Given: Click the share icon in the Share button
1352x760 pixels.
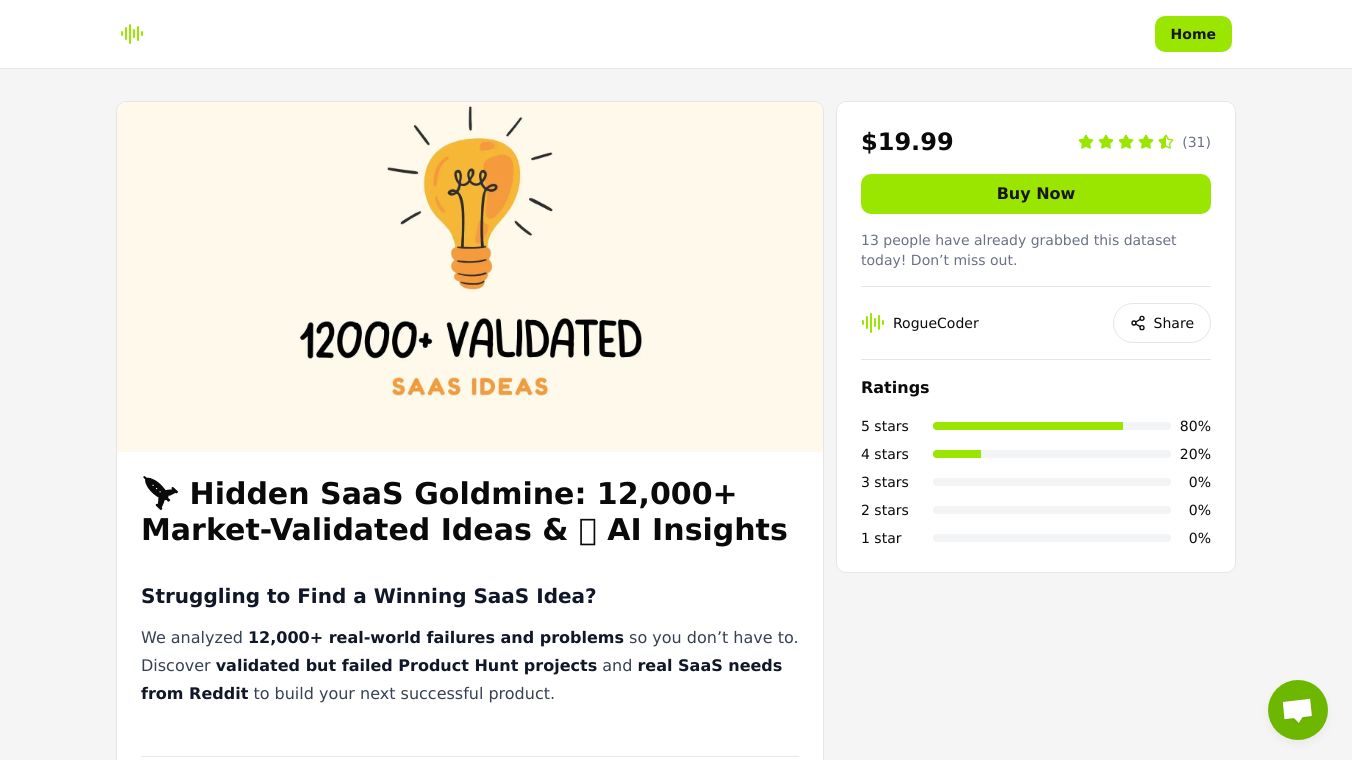Looking at the screenshot, I should [x=1138, y=323].
